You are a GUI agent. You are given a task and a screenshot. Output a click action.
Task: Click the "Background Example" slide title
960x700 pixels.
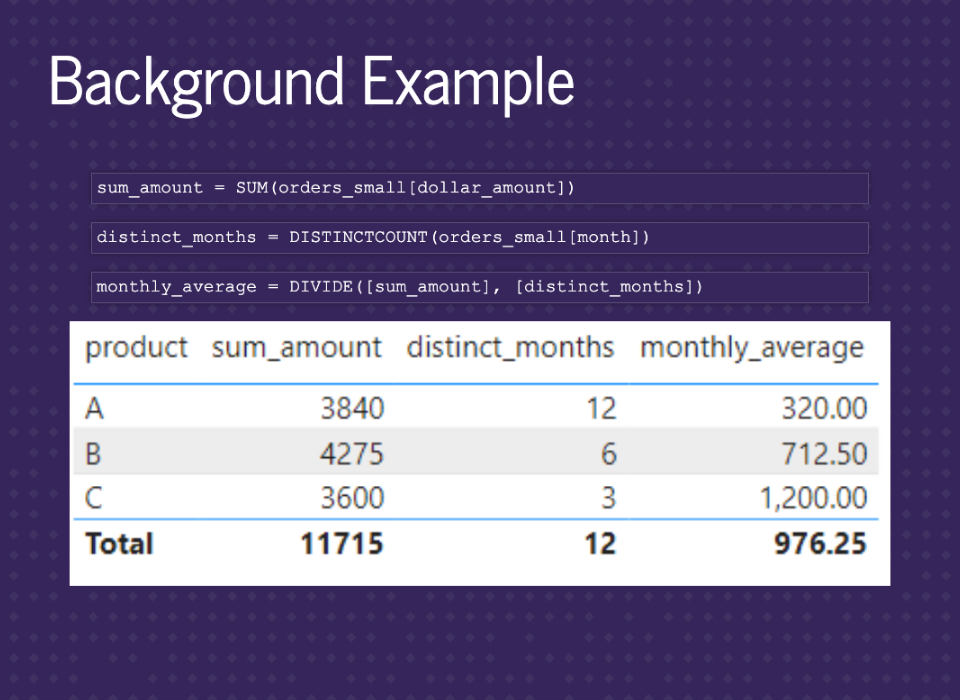(311, 82)
